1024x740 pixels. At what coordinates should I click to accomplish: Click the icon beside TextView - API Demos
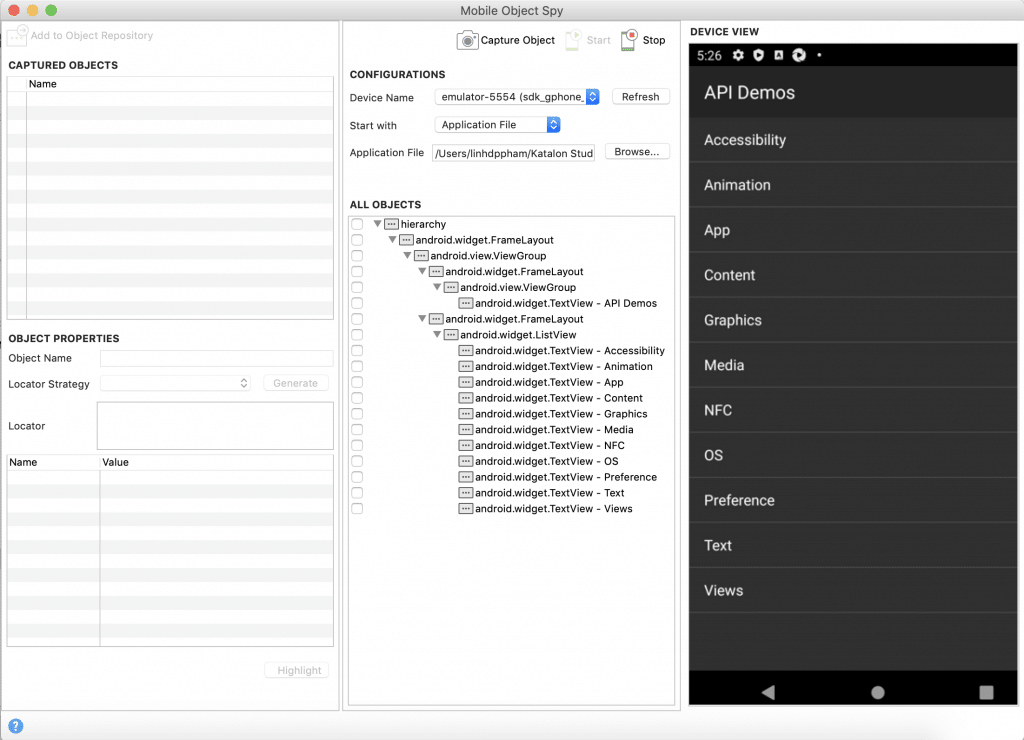[466, 303]
